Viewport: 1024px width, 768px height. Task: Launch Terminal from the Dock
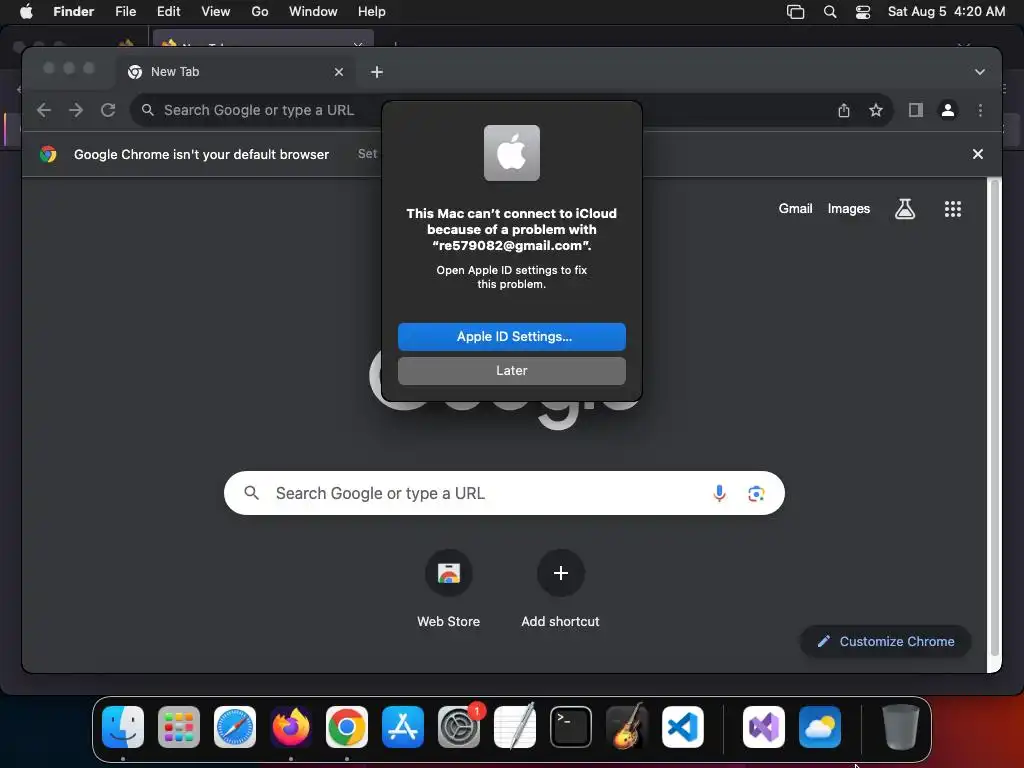571,727
